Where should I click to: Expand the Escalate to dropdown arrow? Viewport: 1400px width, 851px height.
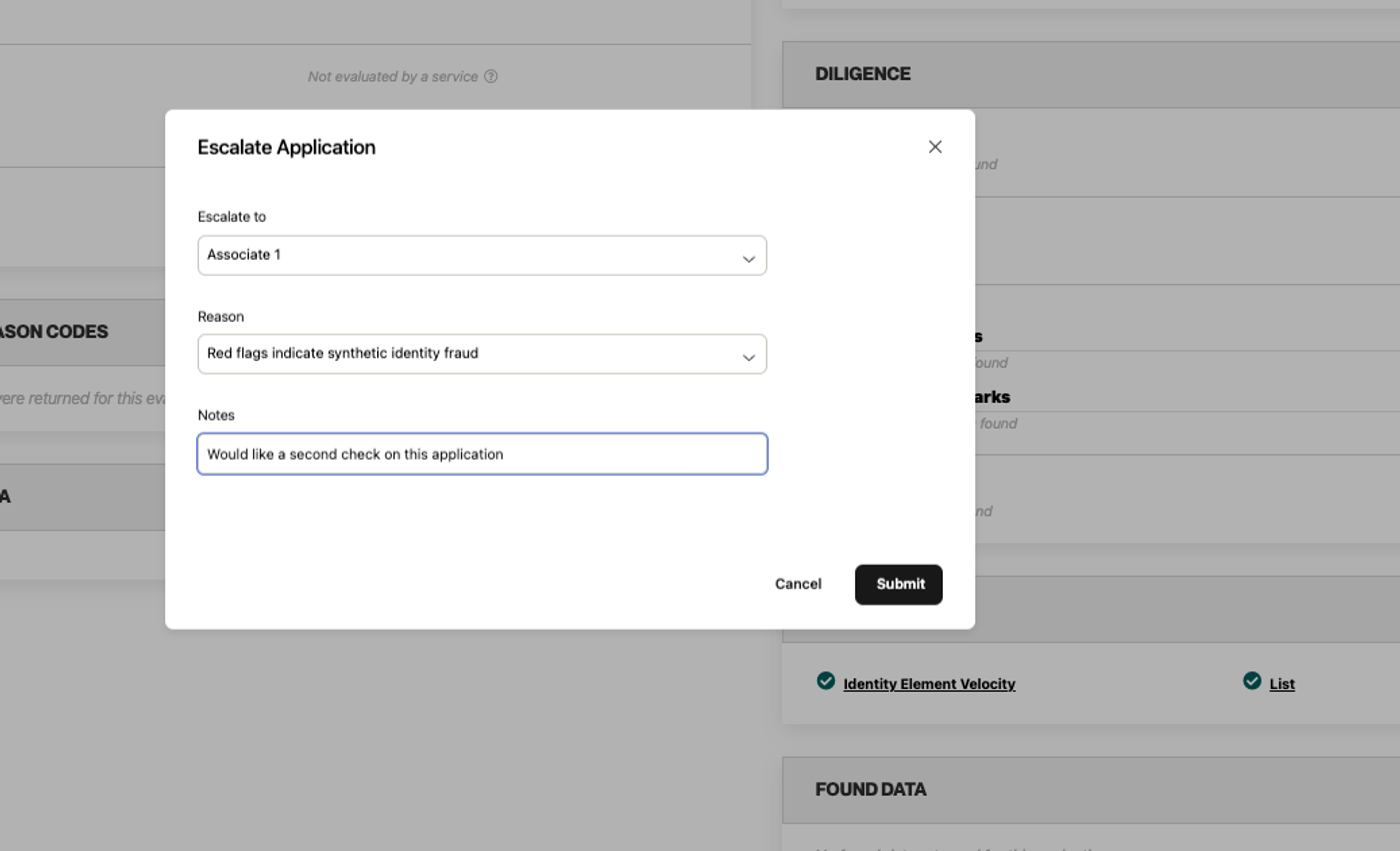pyautogui.click(x=748, y=259)
